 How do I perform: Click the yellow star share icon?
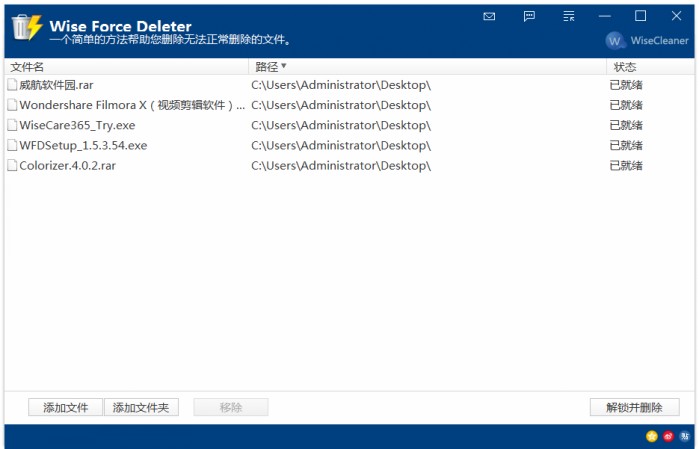[652, 436]
